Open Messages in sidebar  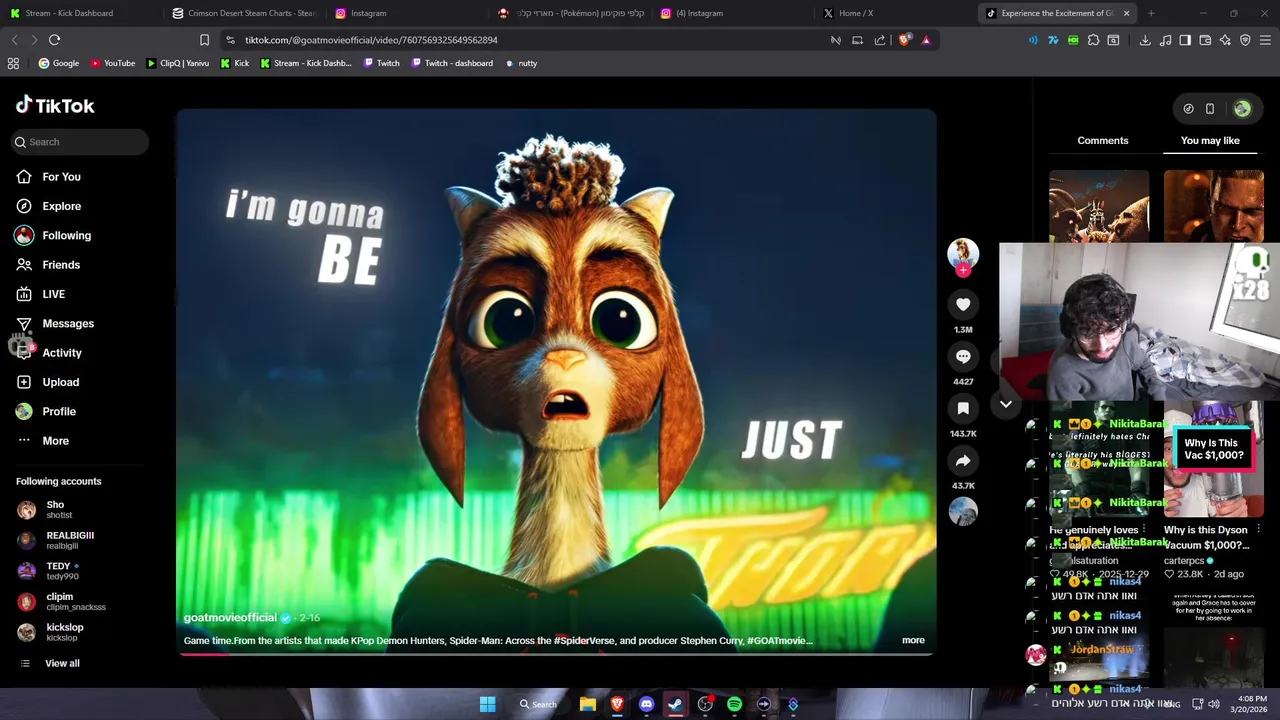[x=67, y=323]
